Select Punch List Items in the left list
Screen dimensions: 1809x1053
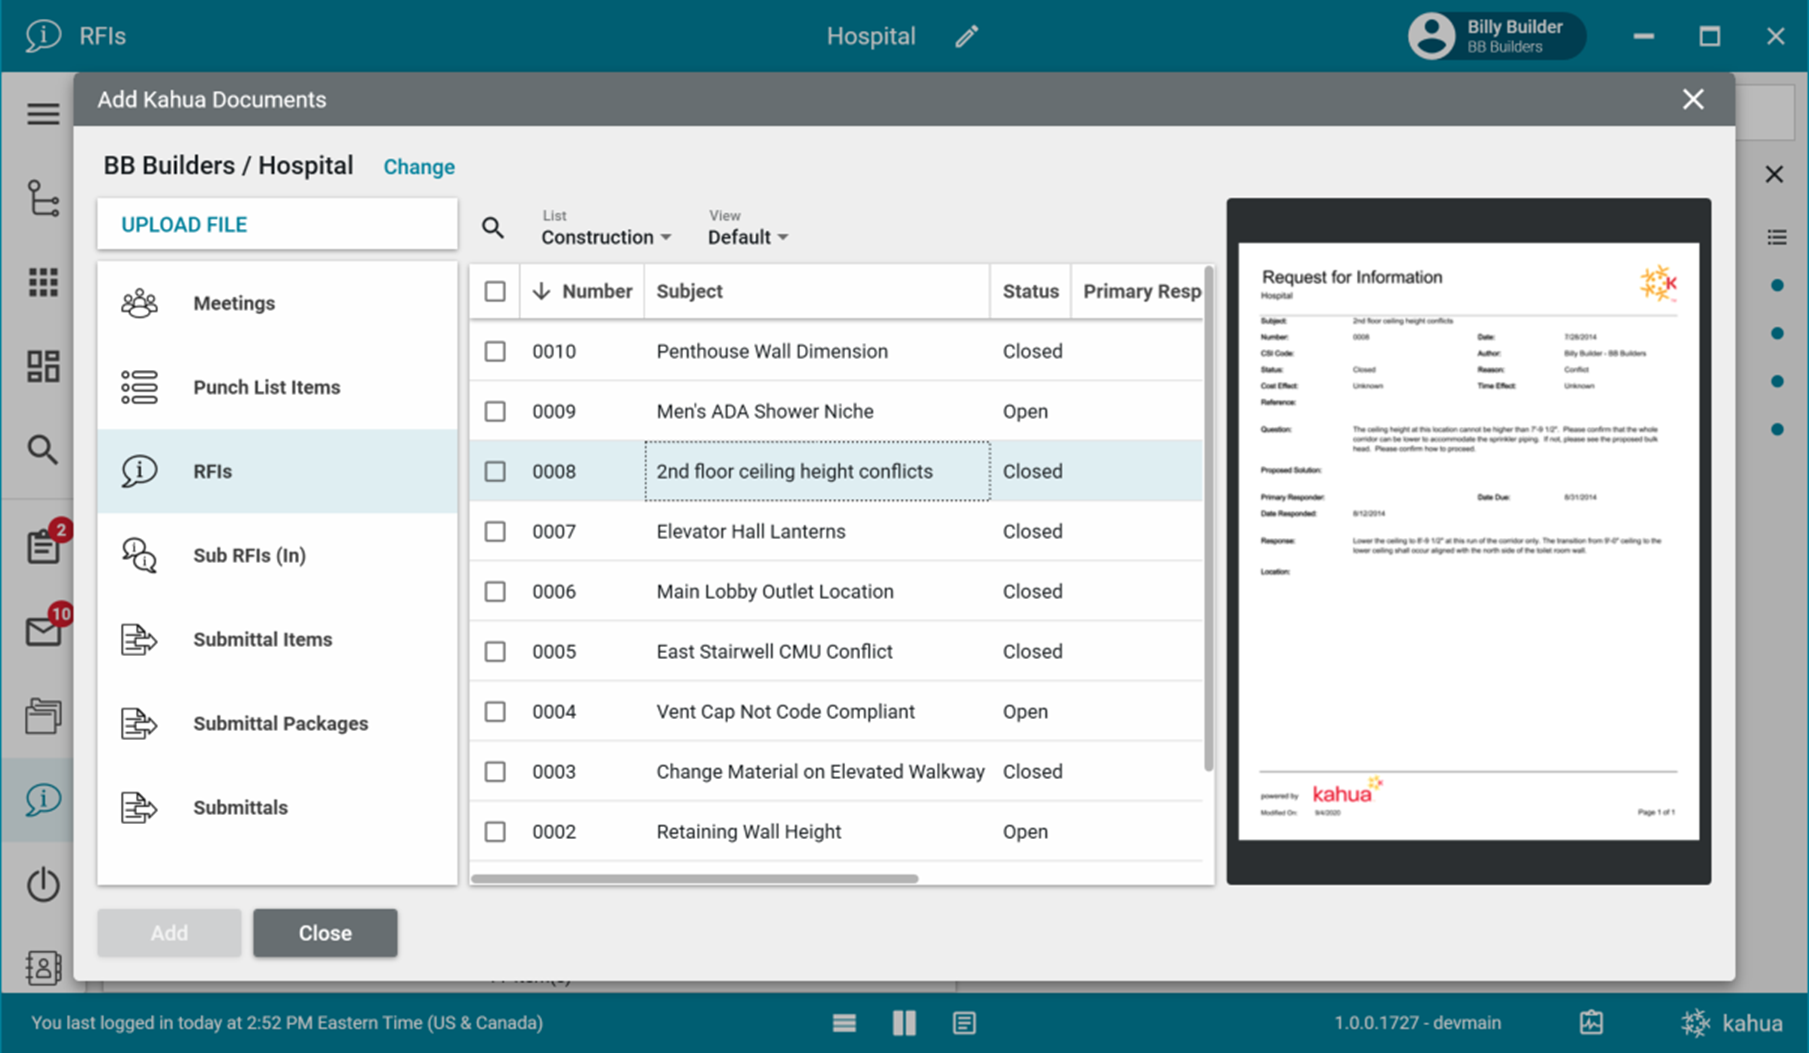(x=266, y=387)
